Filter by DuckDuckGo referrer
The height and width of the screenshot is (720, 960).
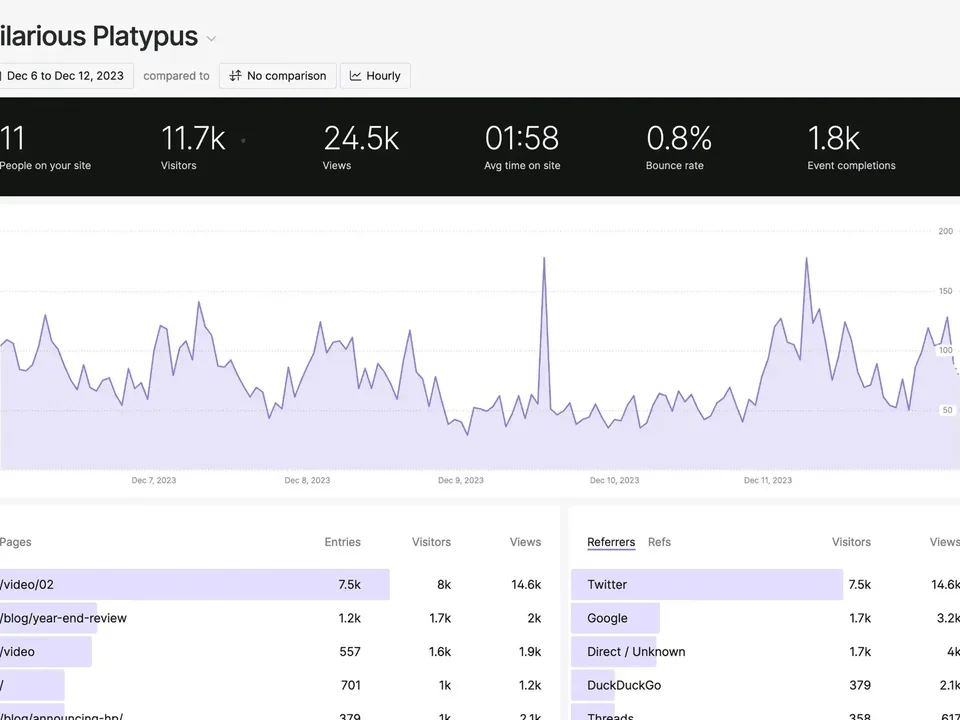coord(765,685)
